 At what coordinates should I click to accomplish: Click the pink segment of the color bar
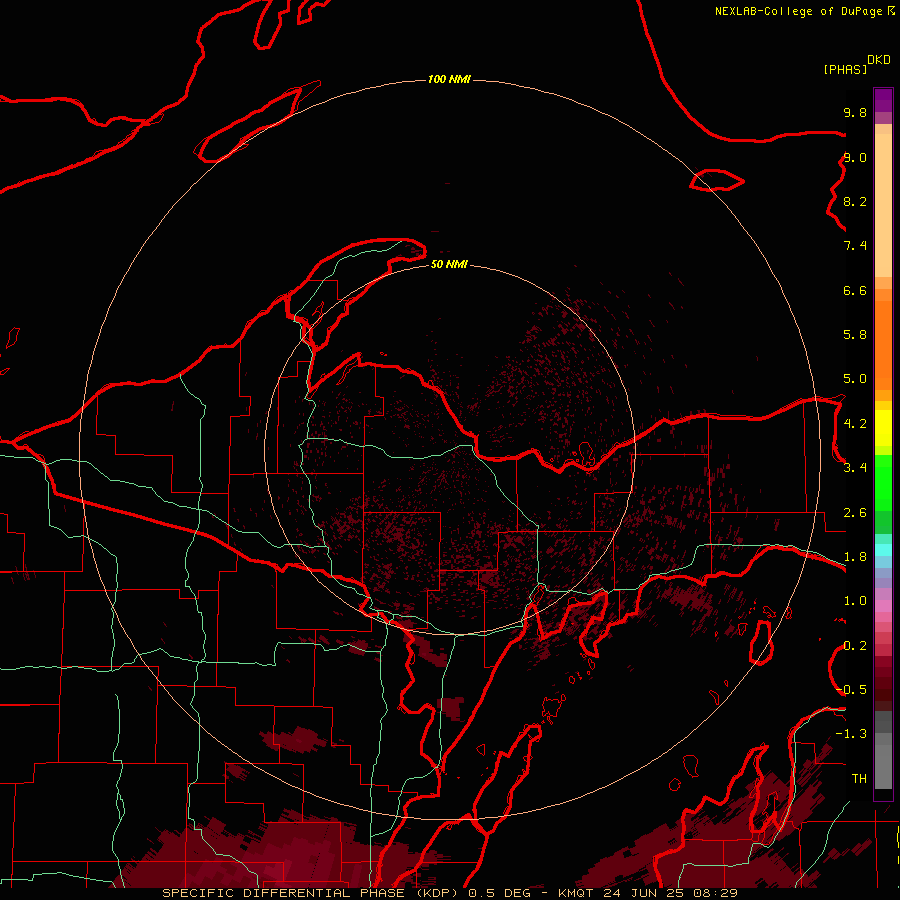pos(883,606)
